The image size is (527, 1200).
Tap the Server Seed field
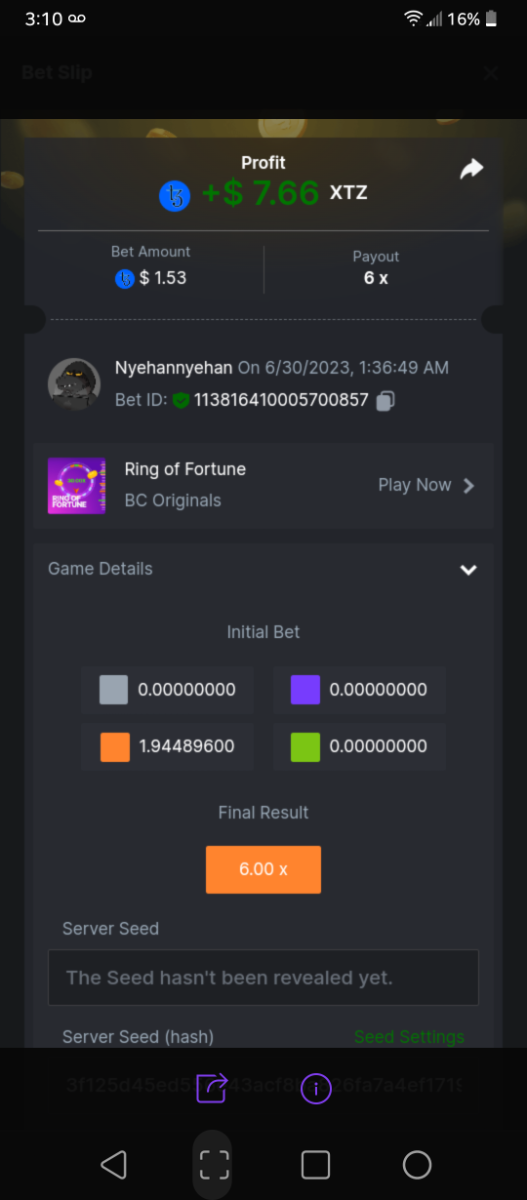[x=263, y=977]
